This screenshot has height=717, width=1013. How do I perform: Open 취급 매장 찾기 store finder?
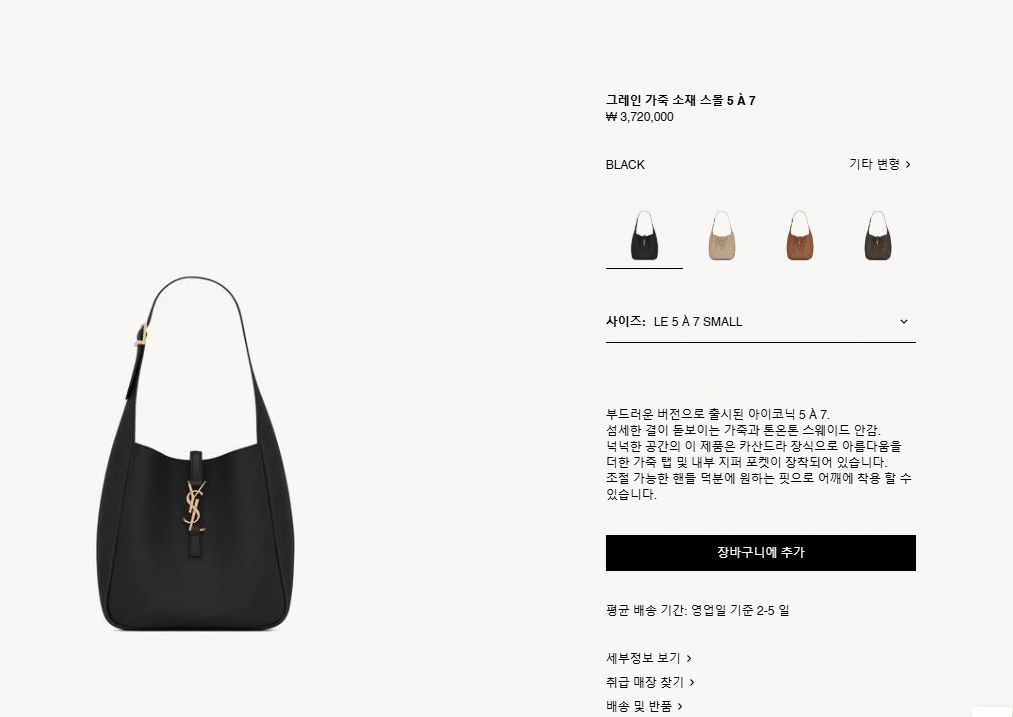click(x=650, y=682)
